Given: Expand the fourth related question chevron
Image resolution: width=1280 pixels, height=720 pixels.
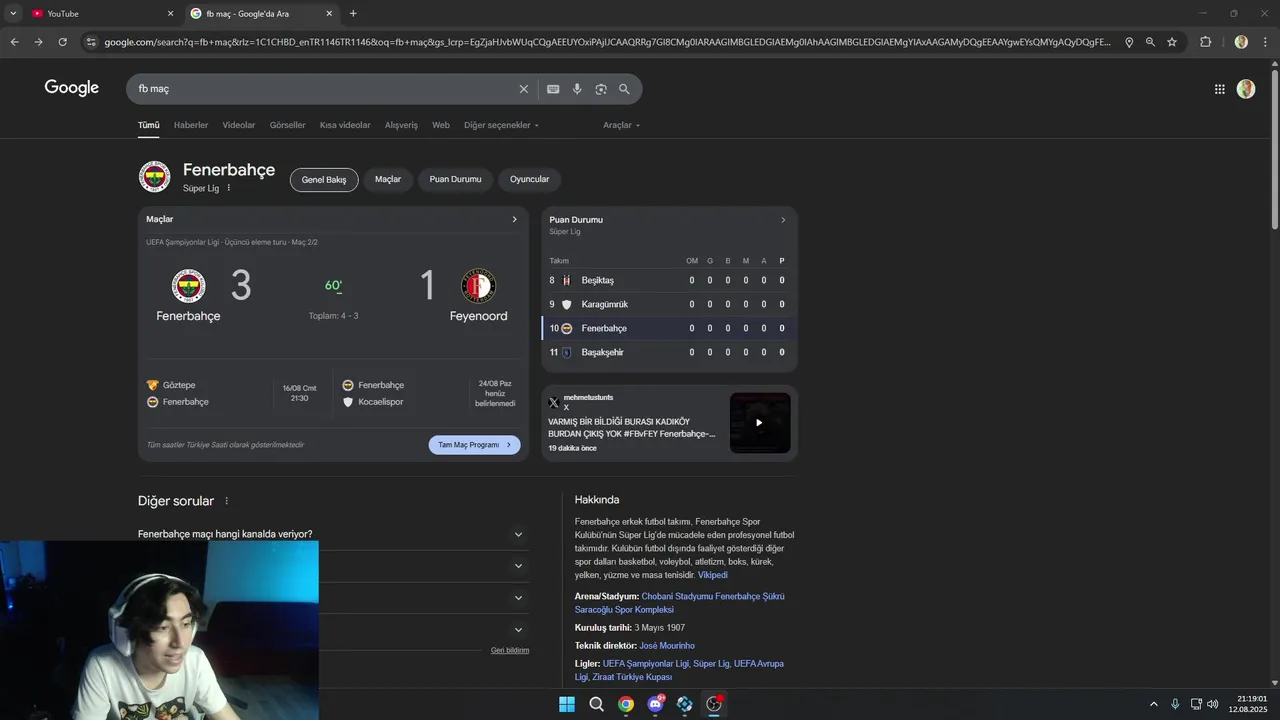Looking at the screenshot, I should coord(518,630).
